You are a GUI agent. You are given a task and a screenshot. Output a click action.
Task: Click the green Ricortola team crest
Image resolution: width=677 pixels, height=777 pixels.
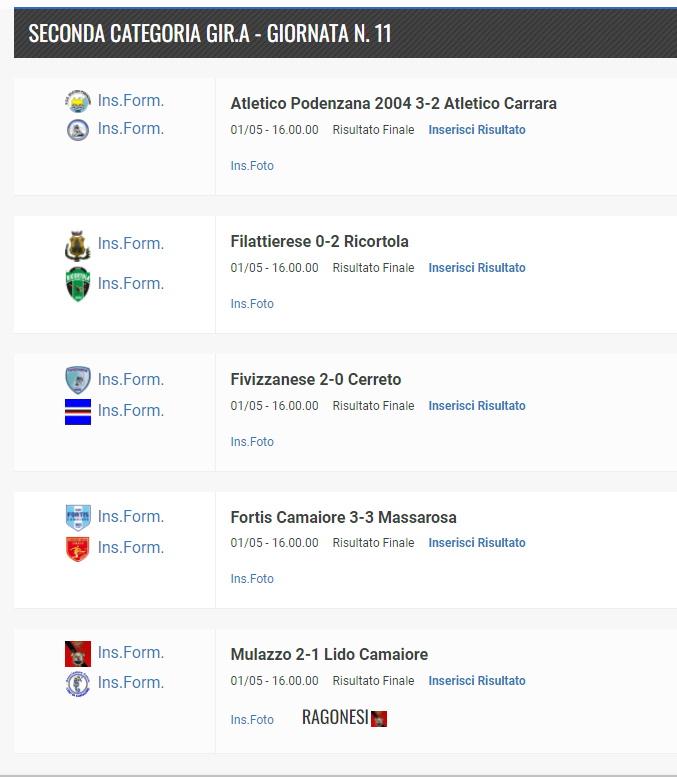pyautogui.click(x=78, y=284)
